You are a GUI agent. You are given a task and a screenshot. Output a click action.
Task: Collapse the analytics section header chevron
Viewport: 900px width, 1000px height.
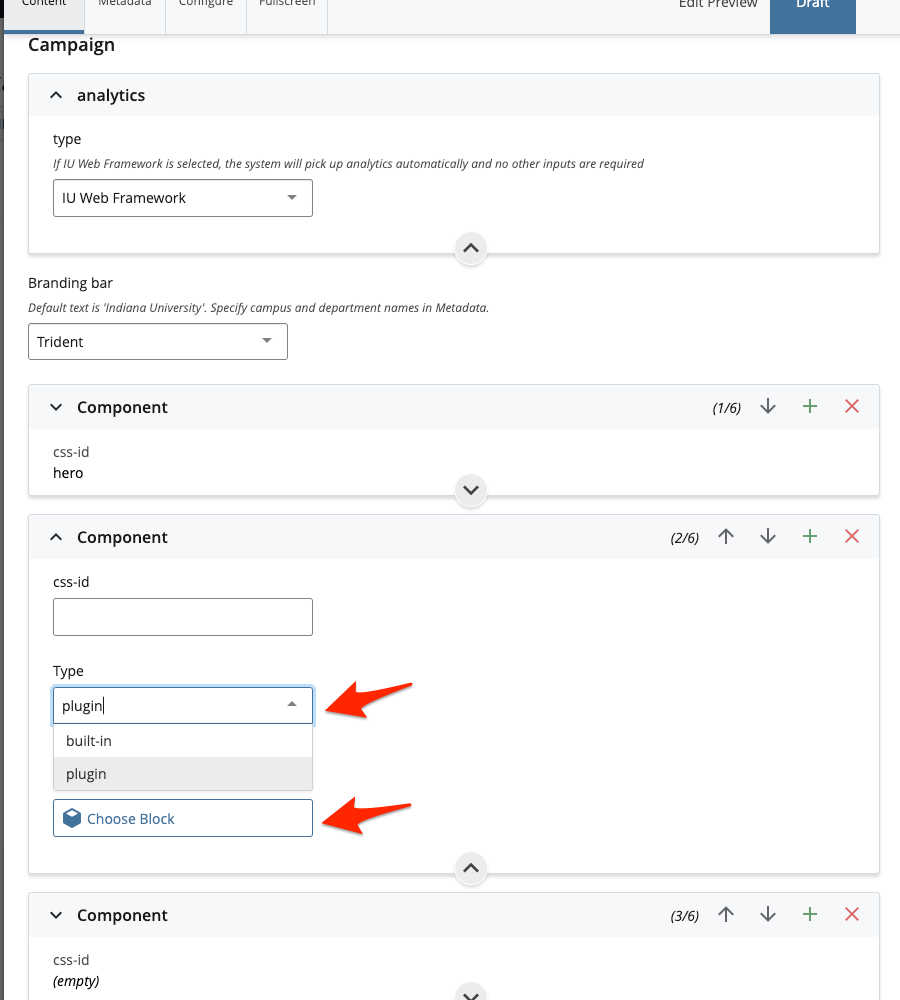[56, 95]
